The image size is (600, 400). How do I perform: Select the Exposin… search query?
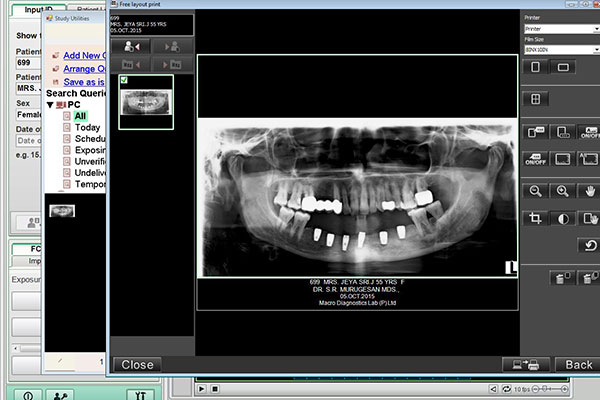click(x=90, y=150)
